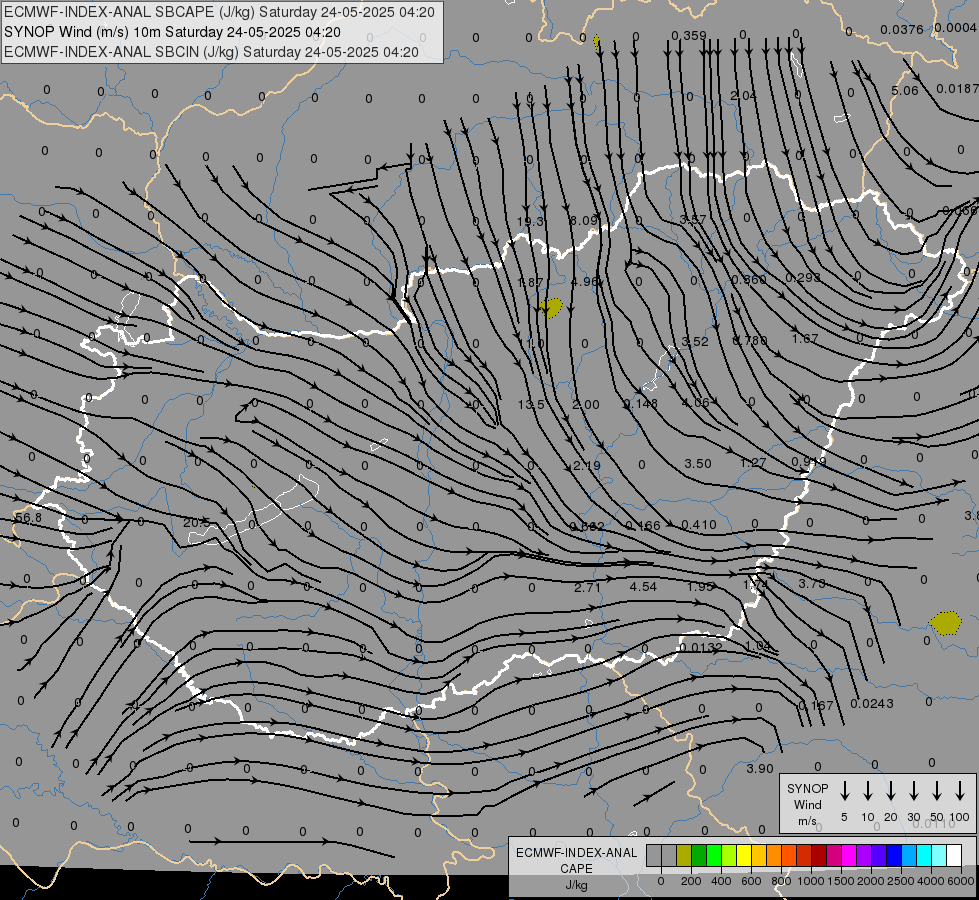Pick the deep blue swatch left of 2500
The width and height of the screenshot is (979, 900).
coord(893,856)
